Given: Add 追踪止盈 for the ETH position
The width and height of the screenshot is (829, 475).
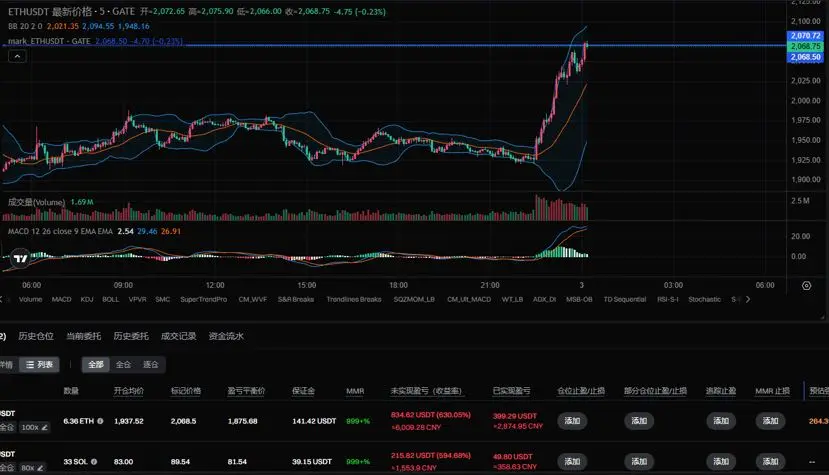Looking at the screenshot, I should point(721,421).
